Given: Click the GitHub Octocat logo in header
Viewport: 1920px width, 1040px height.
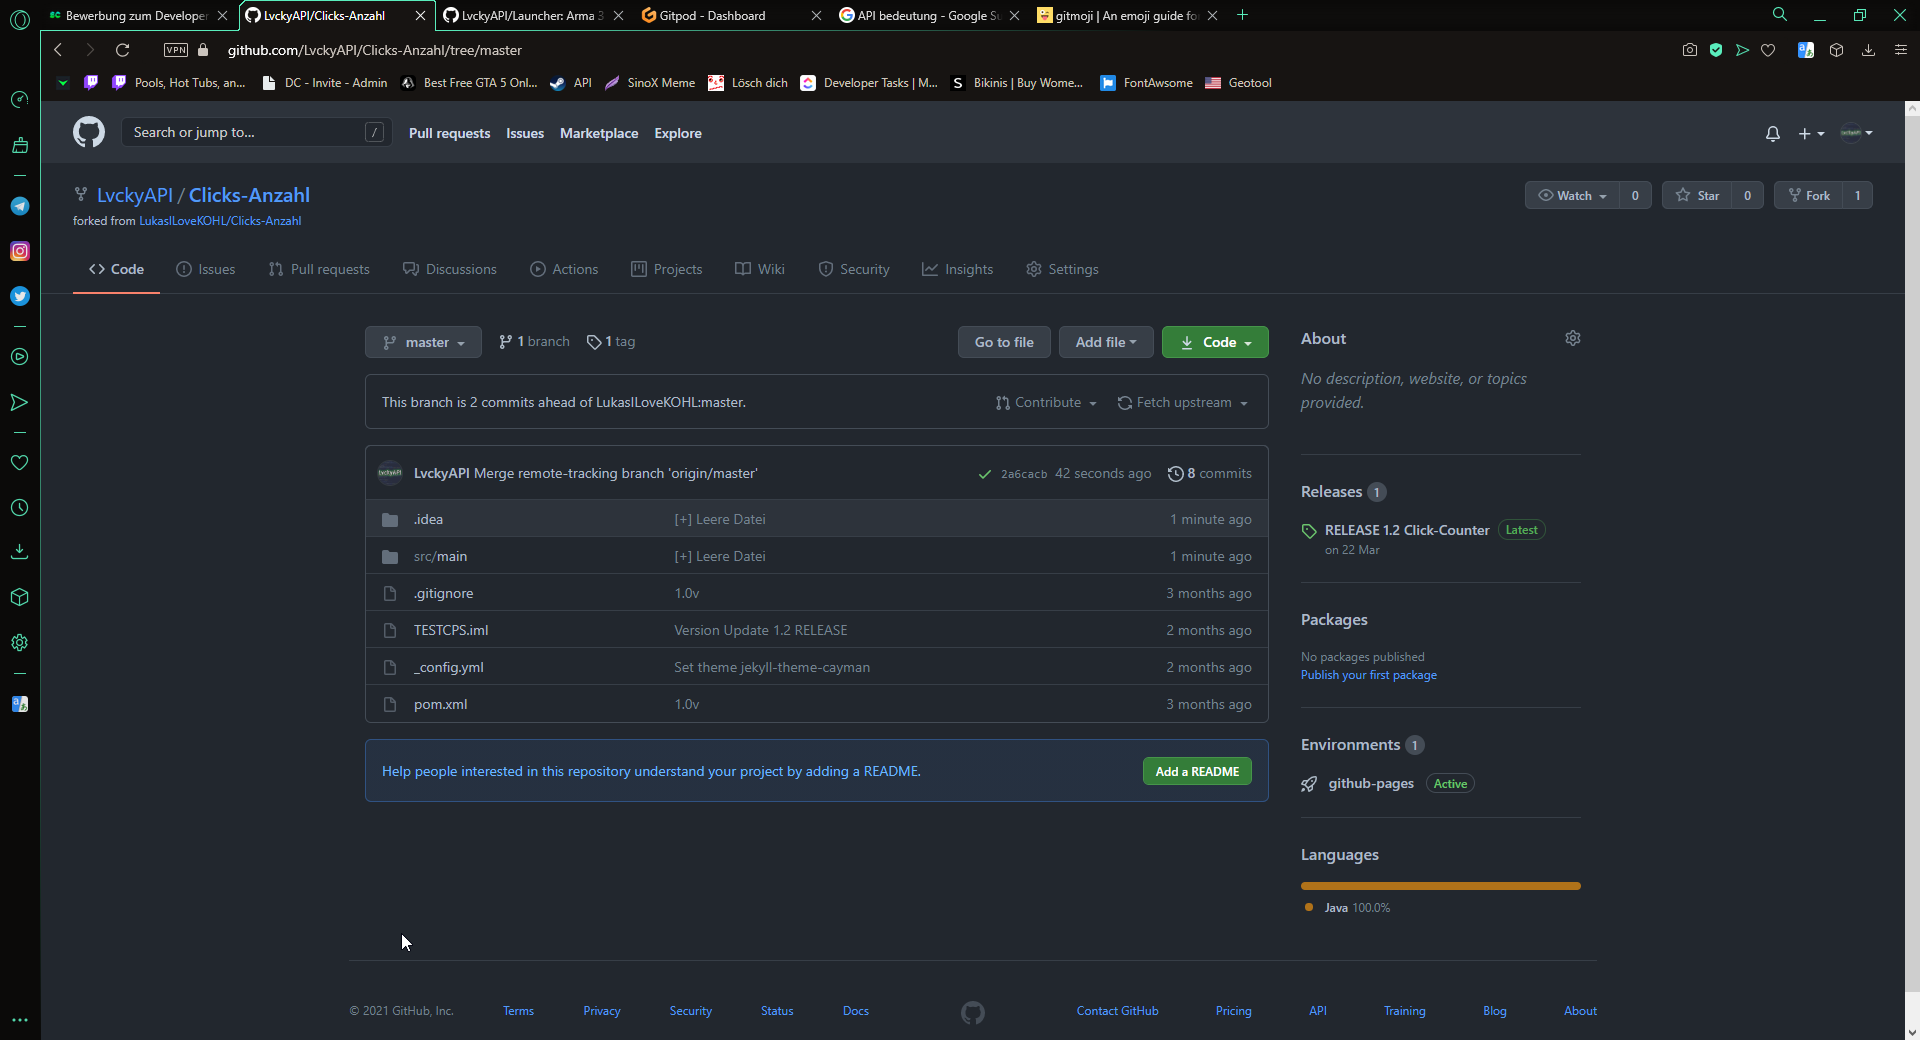Looking at the screenshot, I should 89,132.
